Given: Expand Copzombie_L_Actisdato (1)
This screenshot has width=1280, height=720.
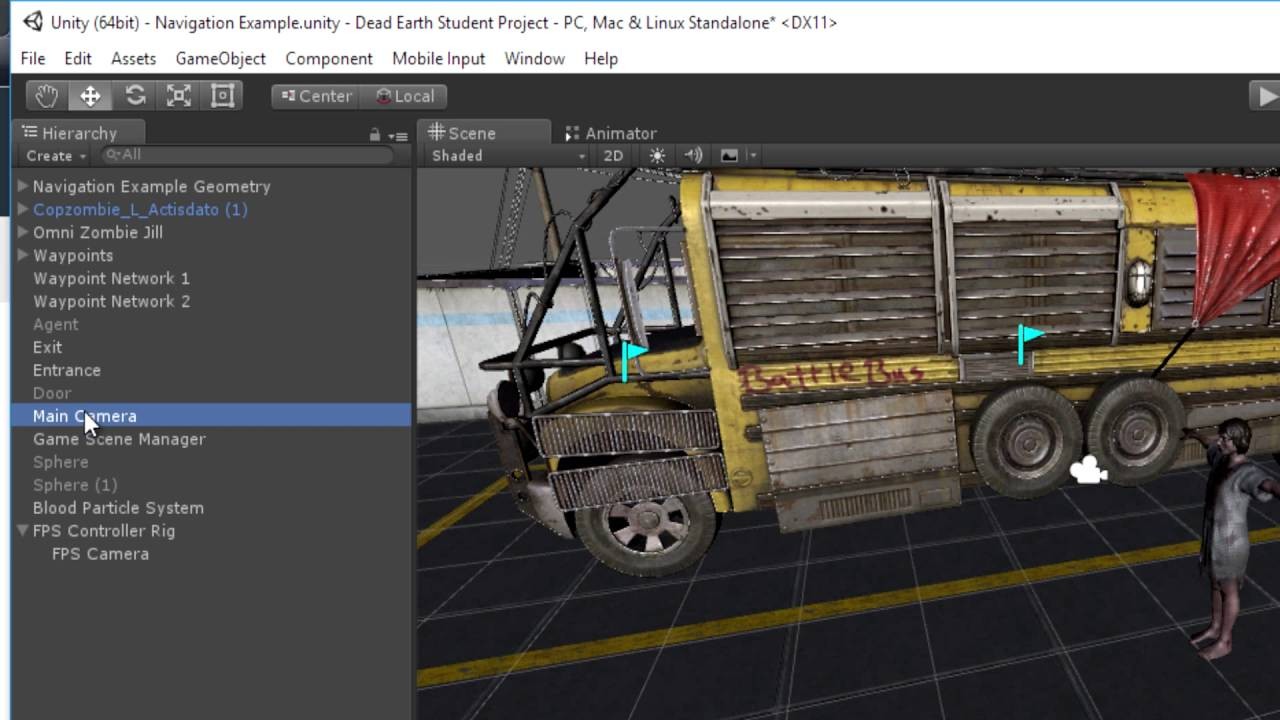Looking at the screenshot, I should click(x=22, y=209).
